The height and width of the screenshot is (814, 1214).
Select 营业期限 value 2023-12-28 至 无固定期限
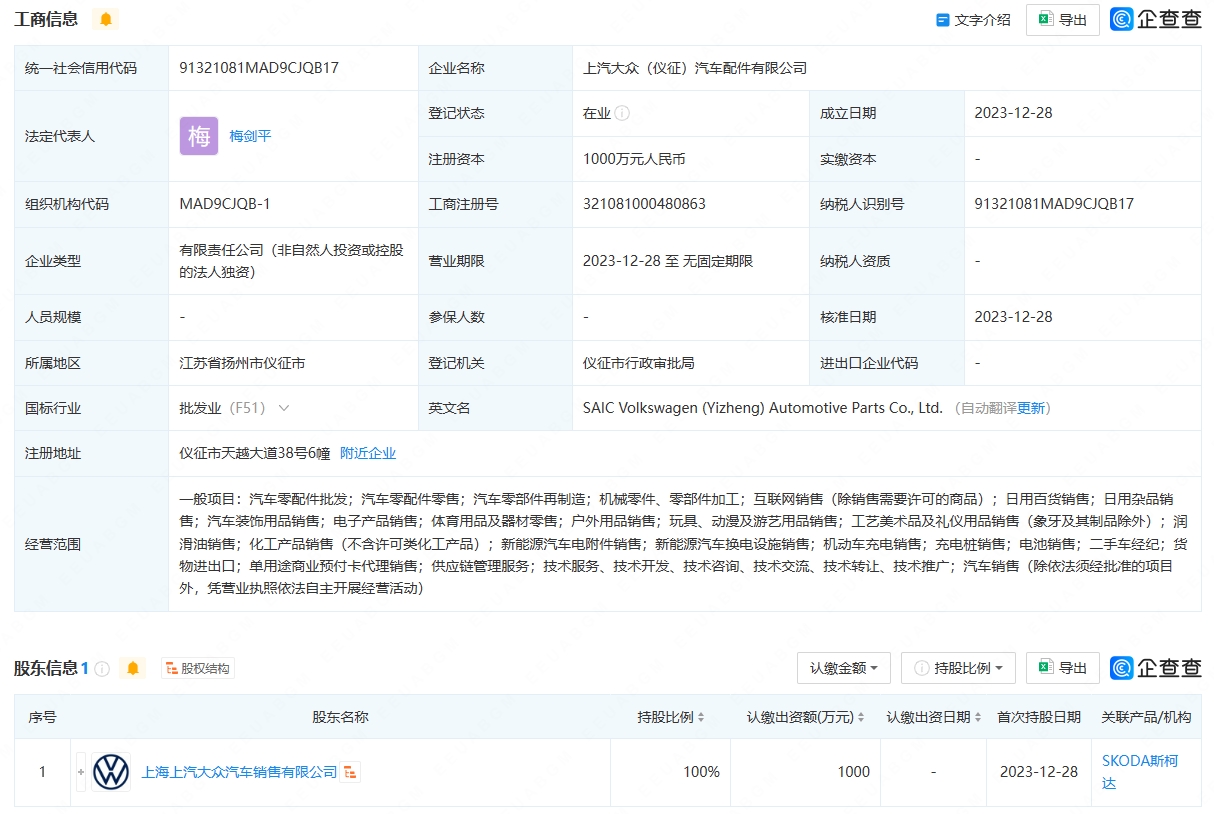pyautogui.click(x=668, y=261)
